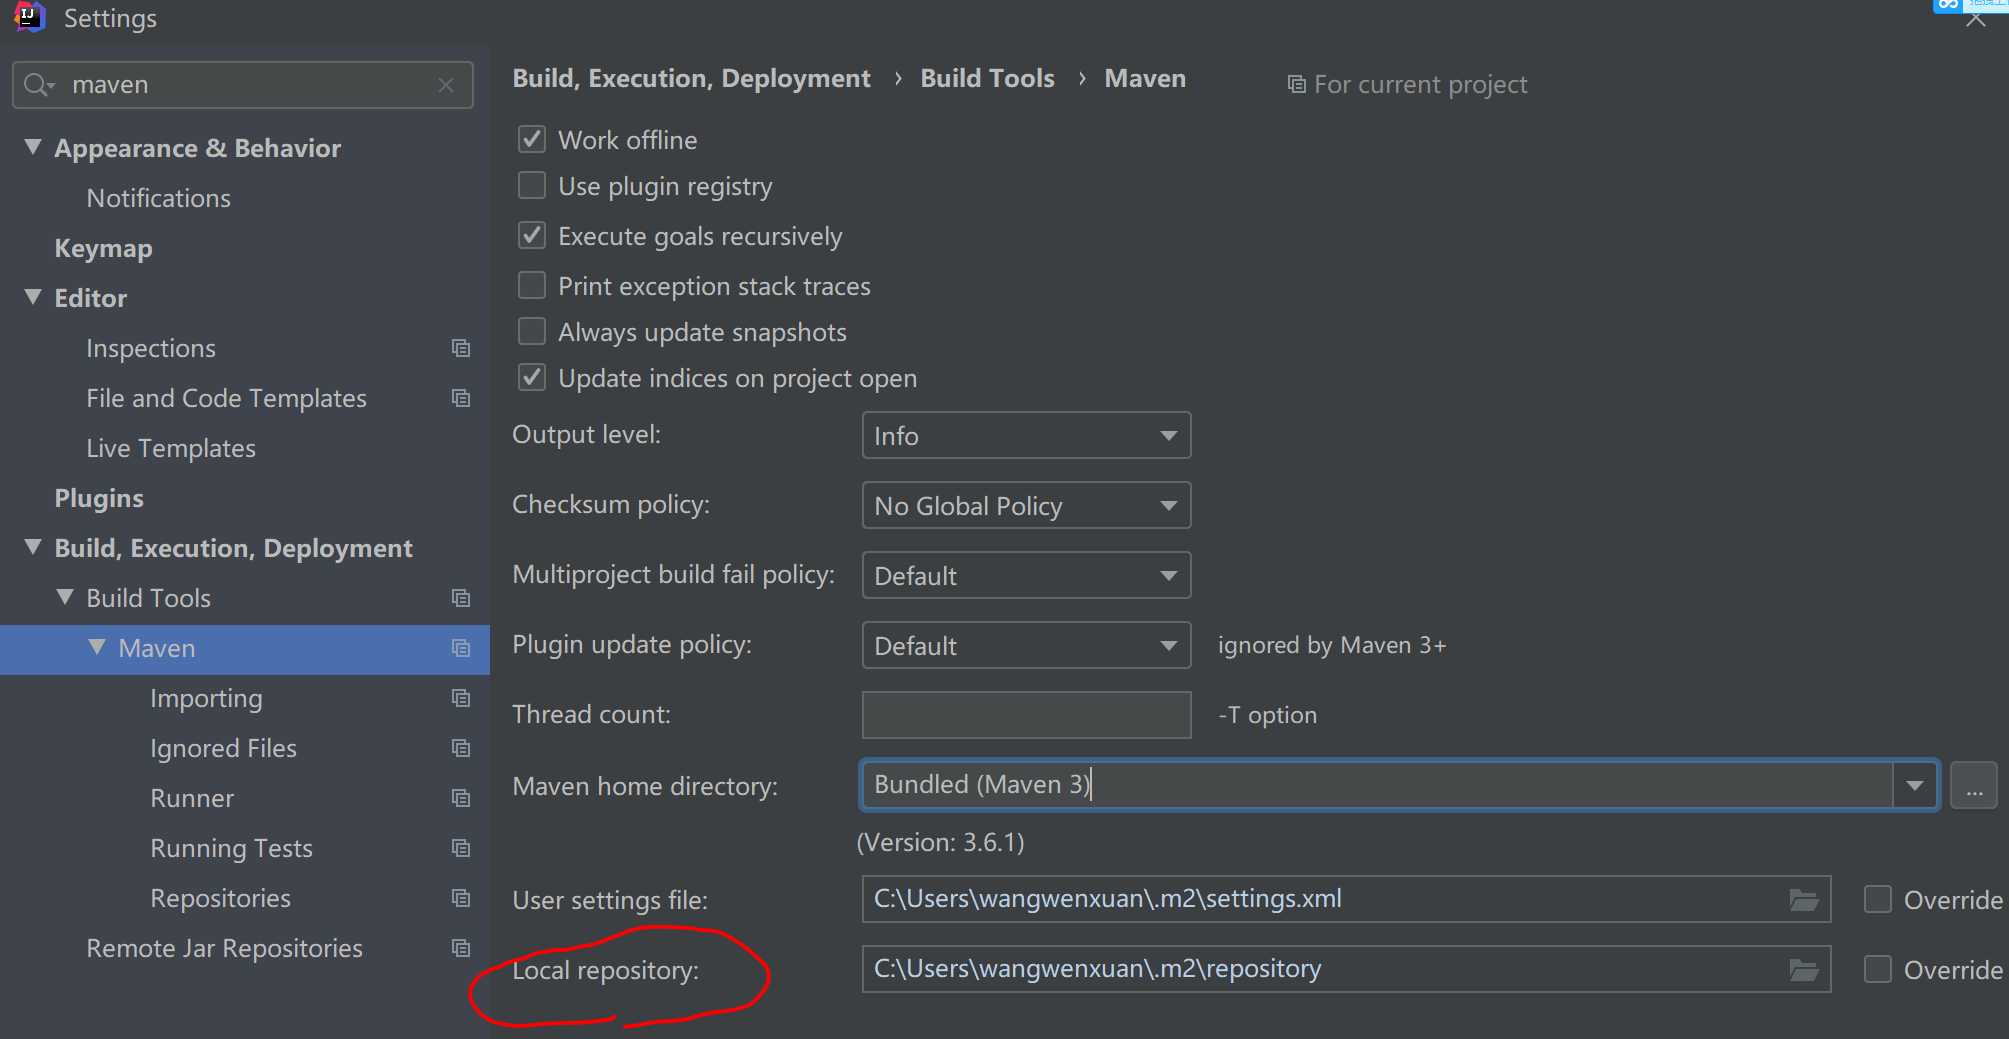Image resolution: width=2009 pixels, height=1039 pixels.
Task: Open the Output level dropdown
Action: (1025, 435)
